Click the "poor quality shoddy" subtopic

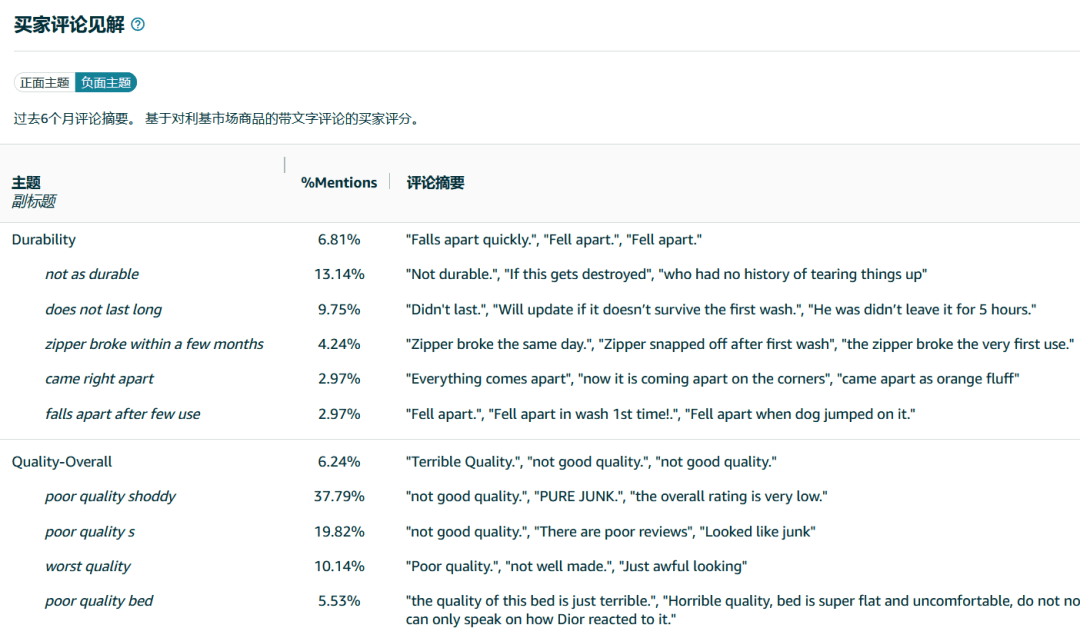click(x=110, y=496)
